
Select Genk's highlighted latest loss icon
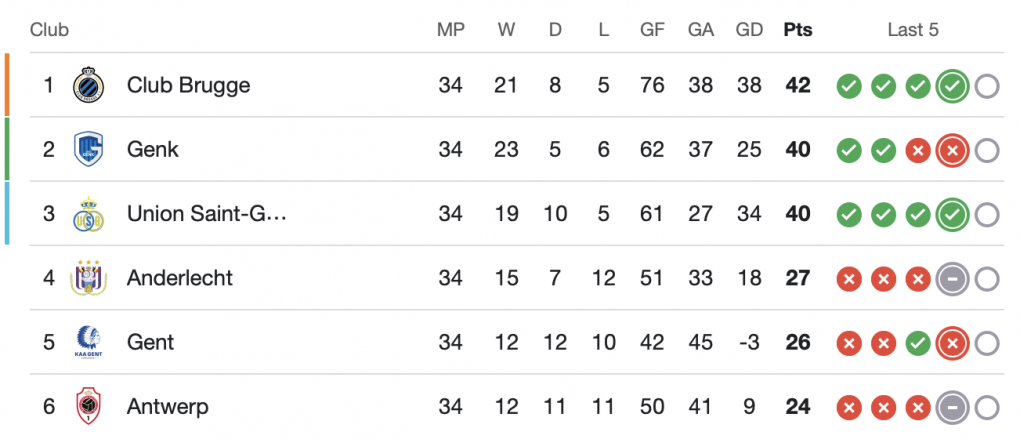tap(952, 150)
